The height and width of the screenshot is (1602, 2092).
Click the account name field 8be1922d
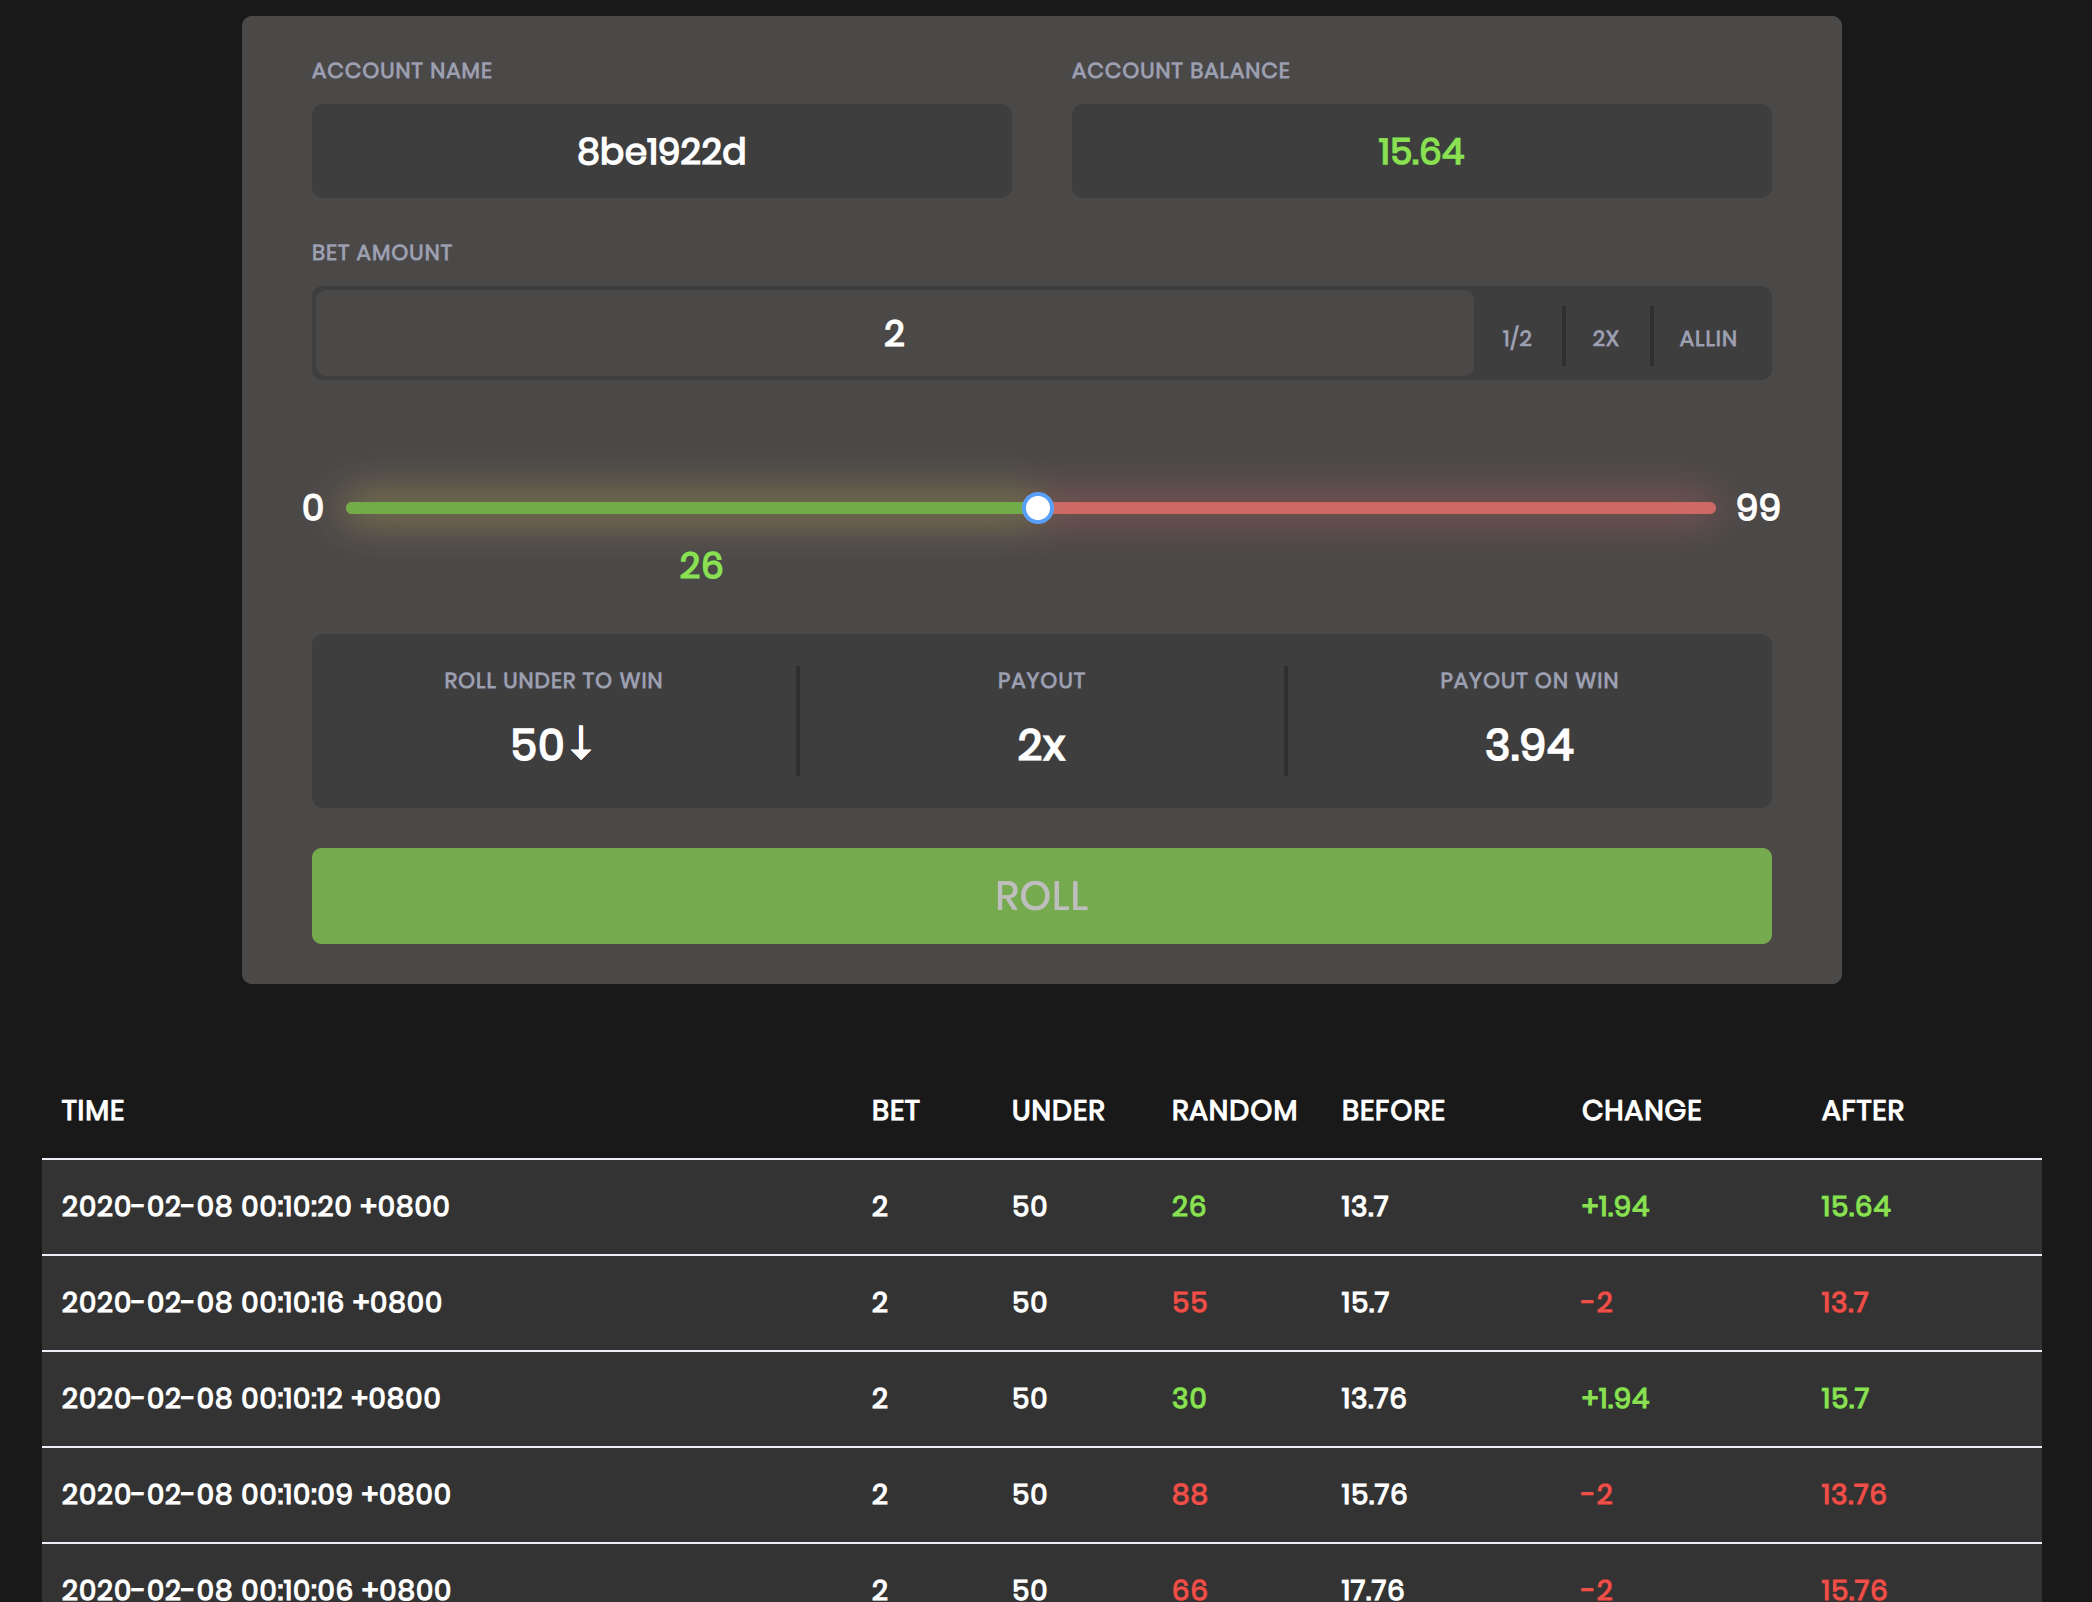pos(661,152)
